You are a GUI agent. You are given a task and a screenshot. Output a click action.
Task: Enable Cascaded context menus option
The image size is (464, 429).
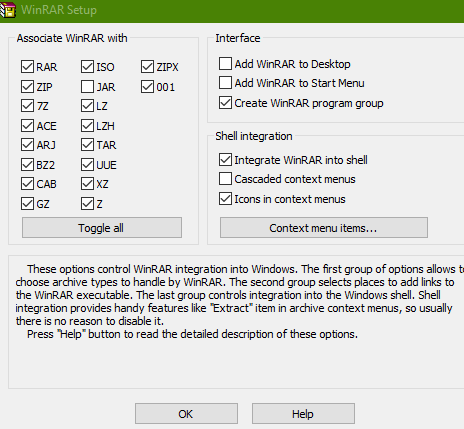[x=225, y=179]
